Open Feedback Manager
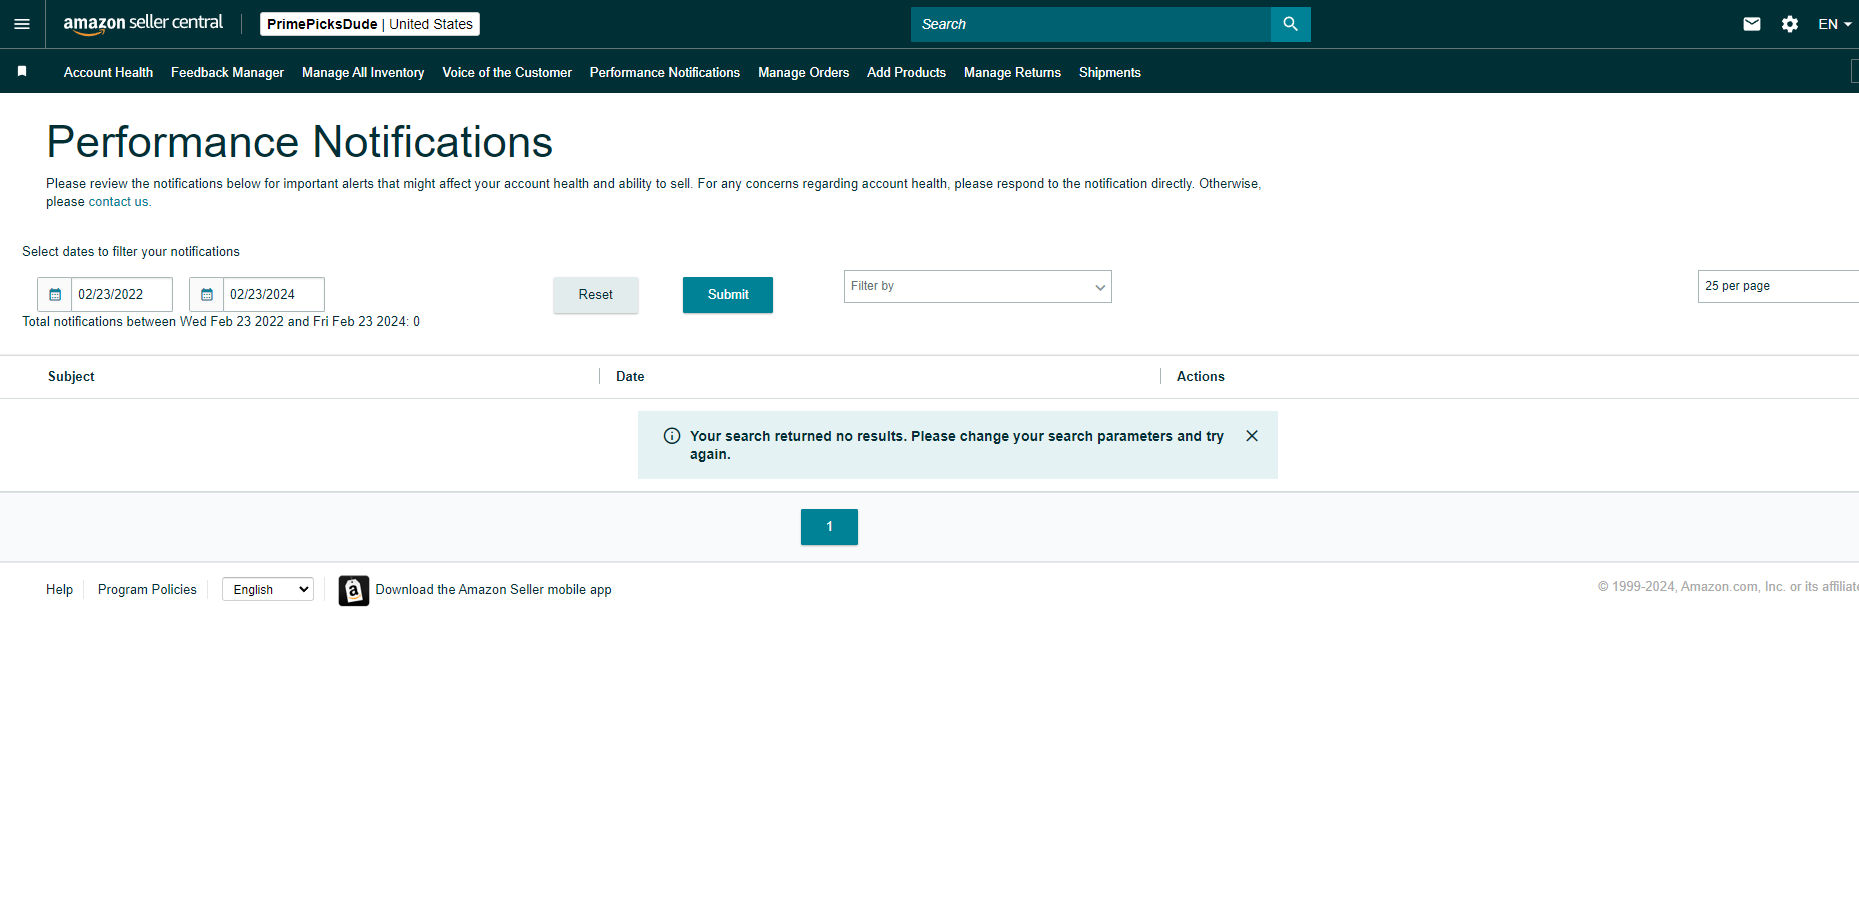The width and height of the screenshot is (1859, 921). click(x=227, y=72)
